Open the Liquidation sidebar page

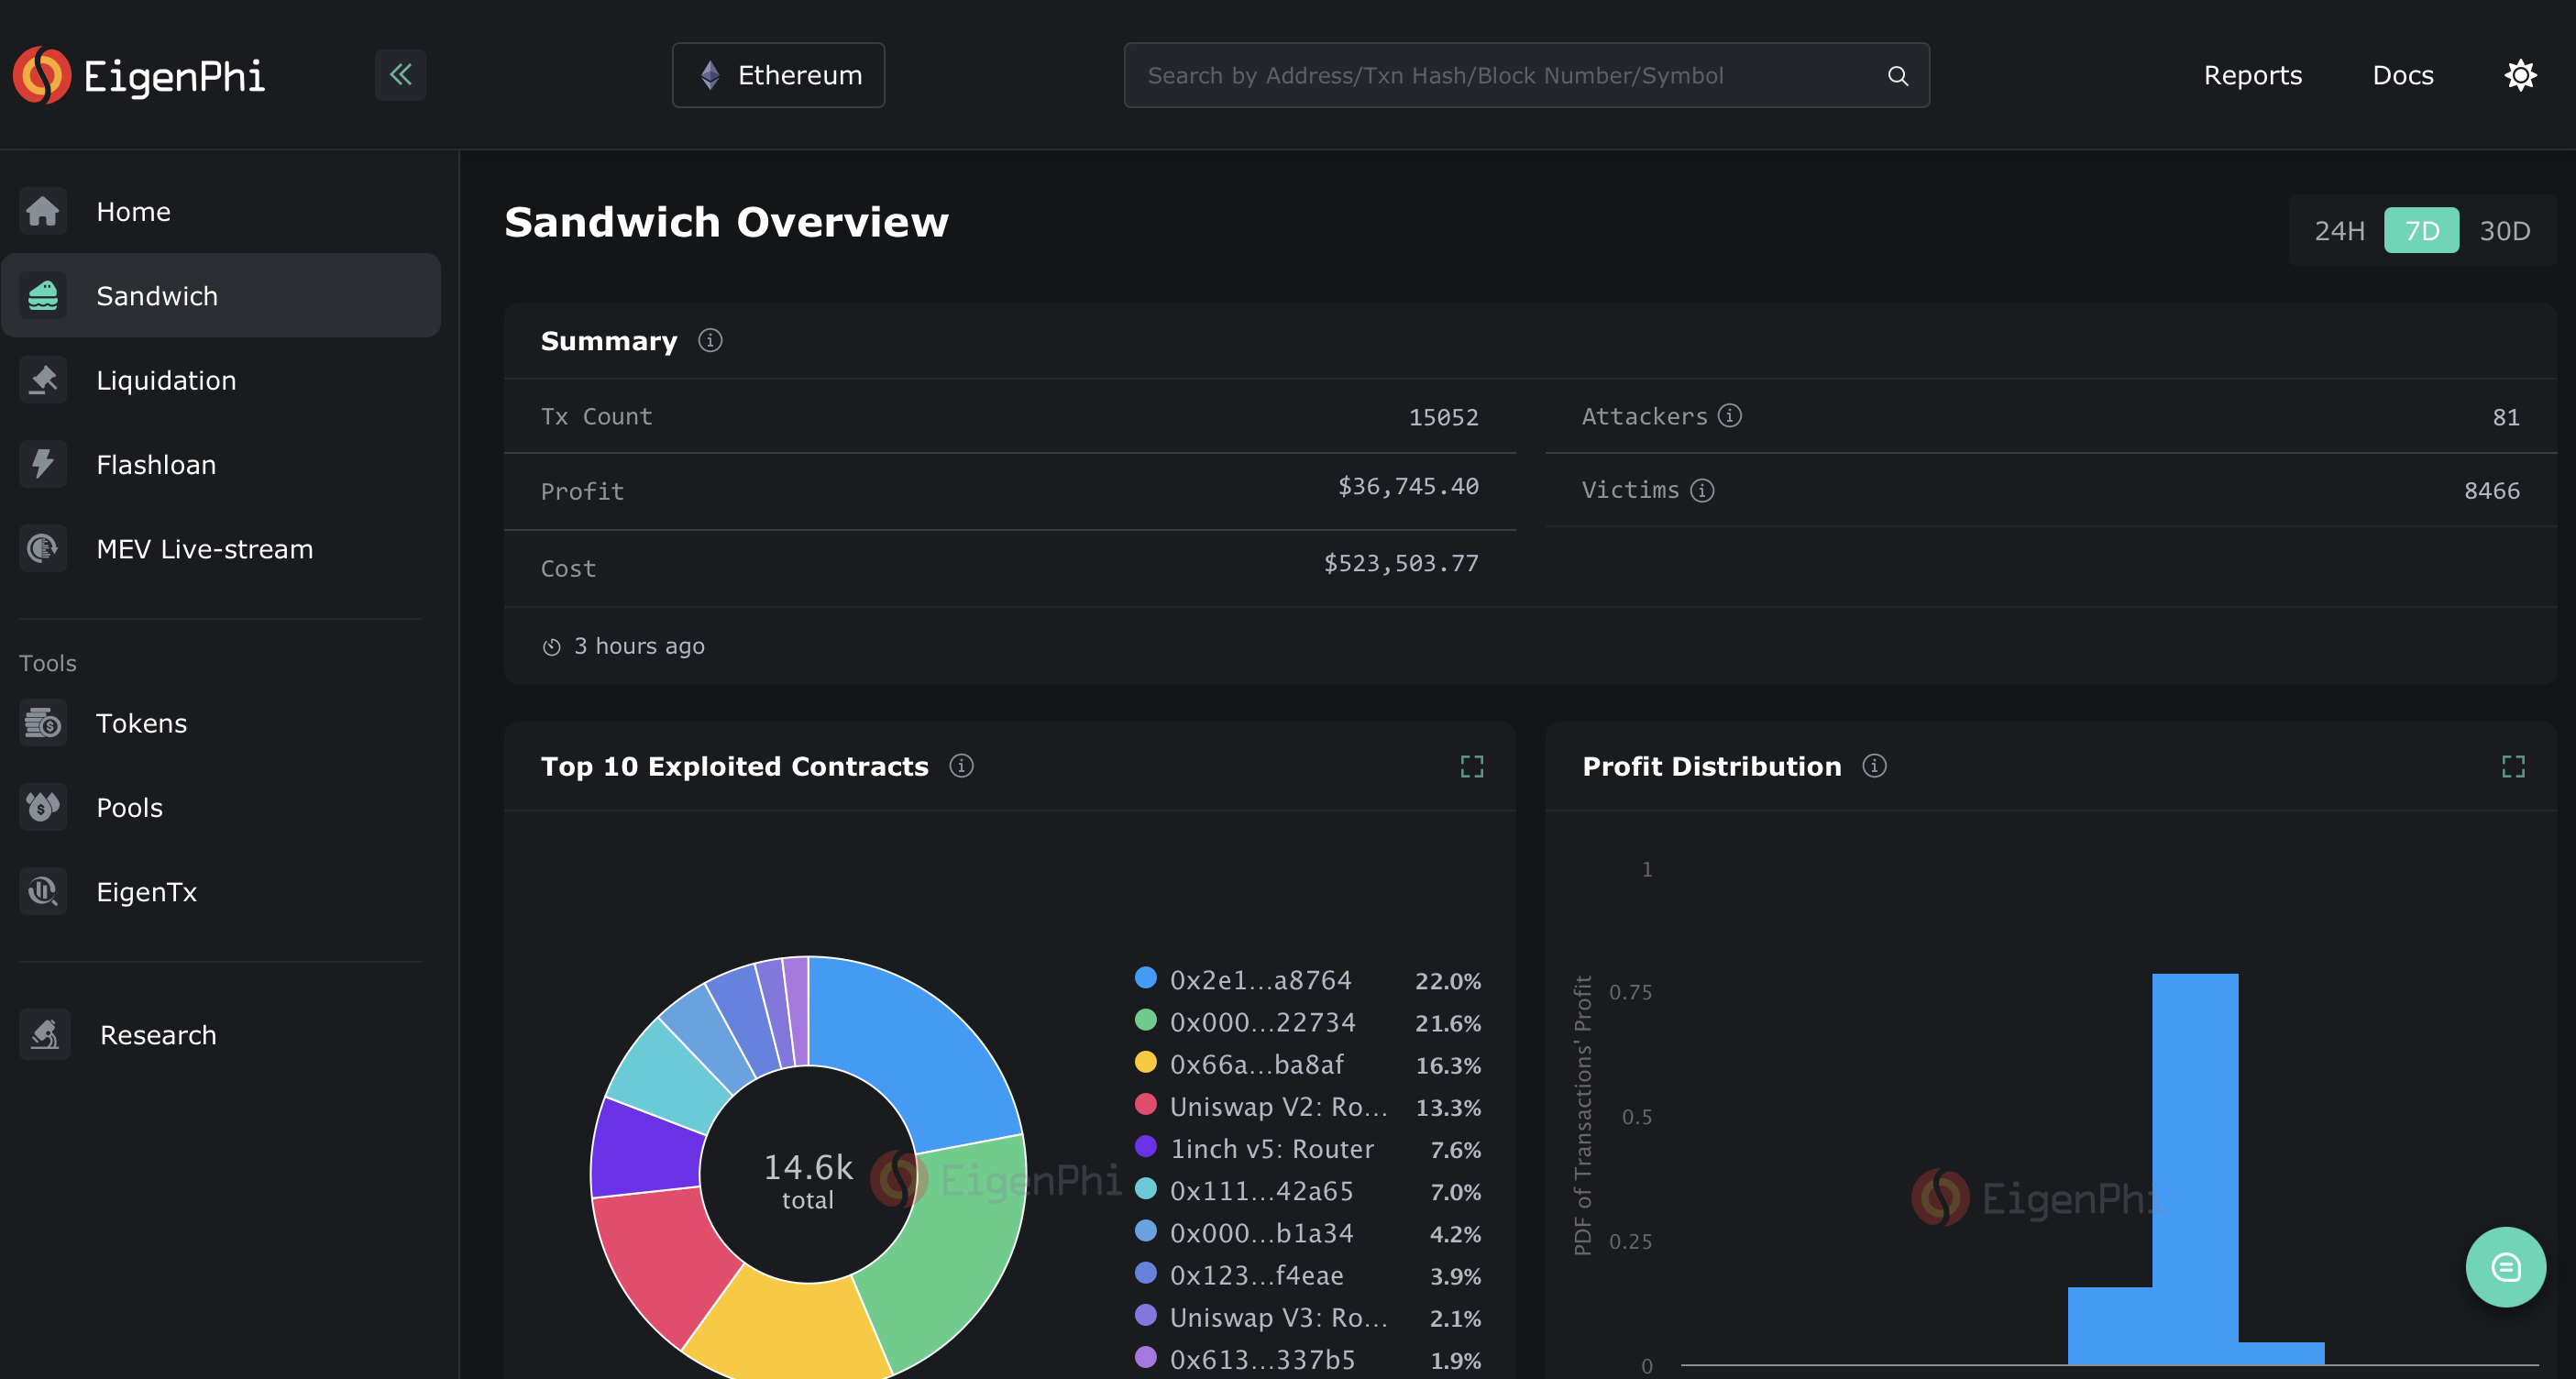coord(166,380)
